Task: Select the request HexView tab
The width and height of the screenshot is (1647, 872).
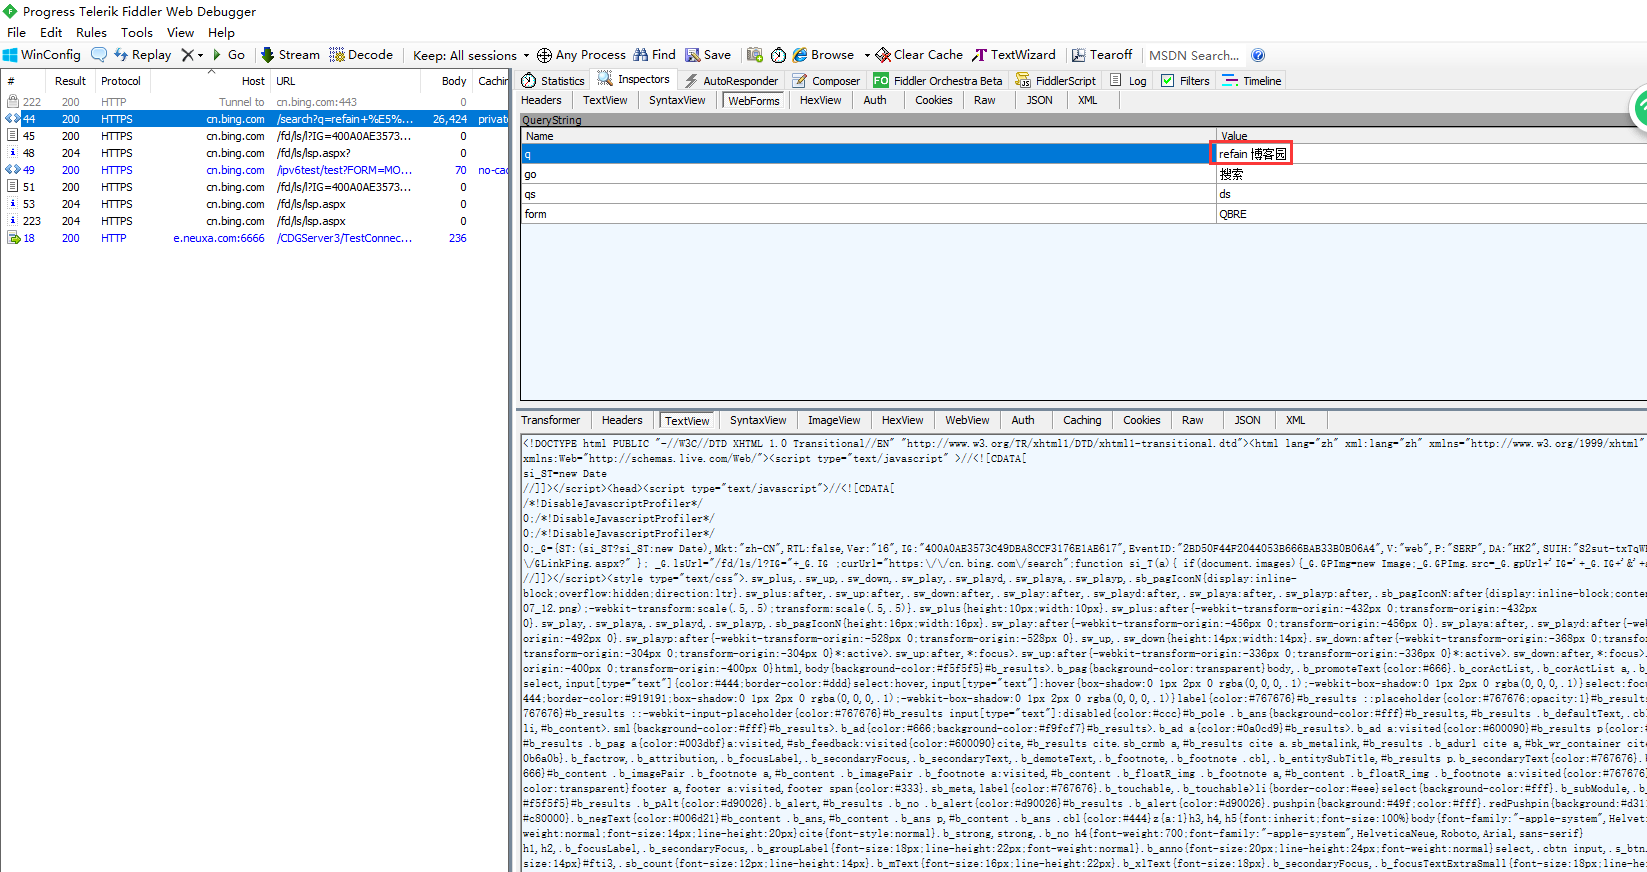Action: point(820,100)
